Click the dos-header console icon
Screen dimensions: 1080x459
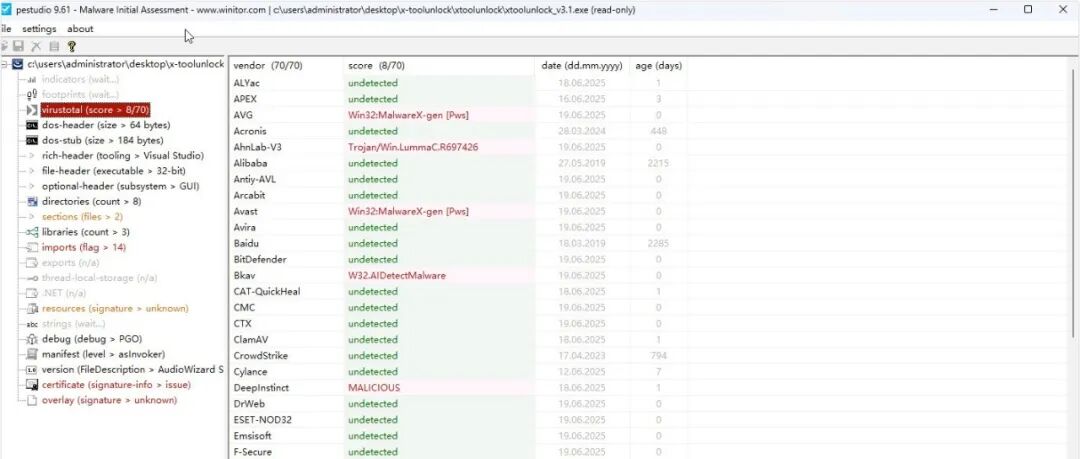pyautogui.click(x=32, y=125)
